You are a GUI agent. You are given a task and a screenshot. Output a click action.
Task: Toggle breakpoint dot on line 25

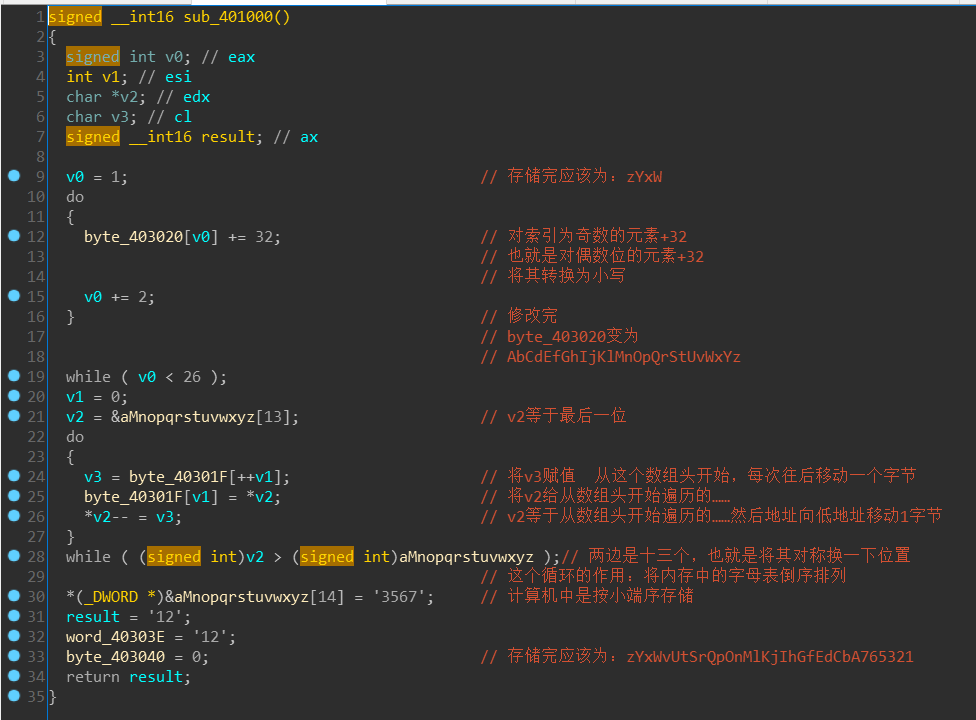tap(14, 496)
